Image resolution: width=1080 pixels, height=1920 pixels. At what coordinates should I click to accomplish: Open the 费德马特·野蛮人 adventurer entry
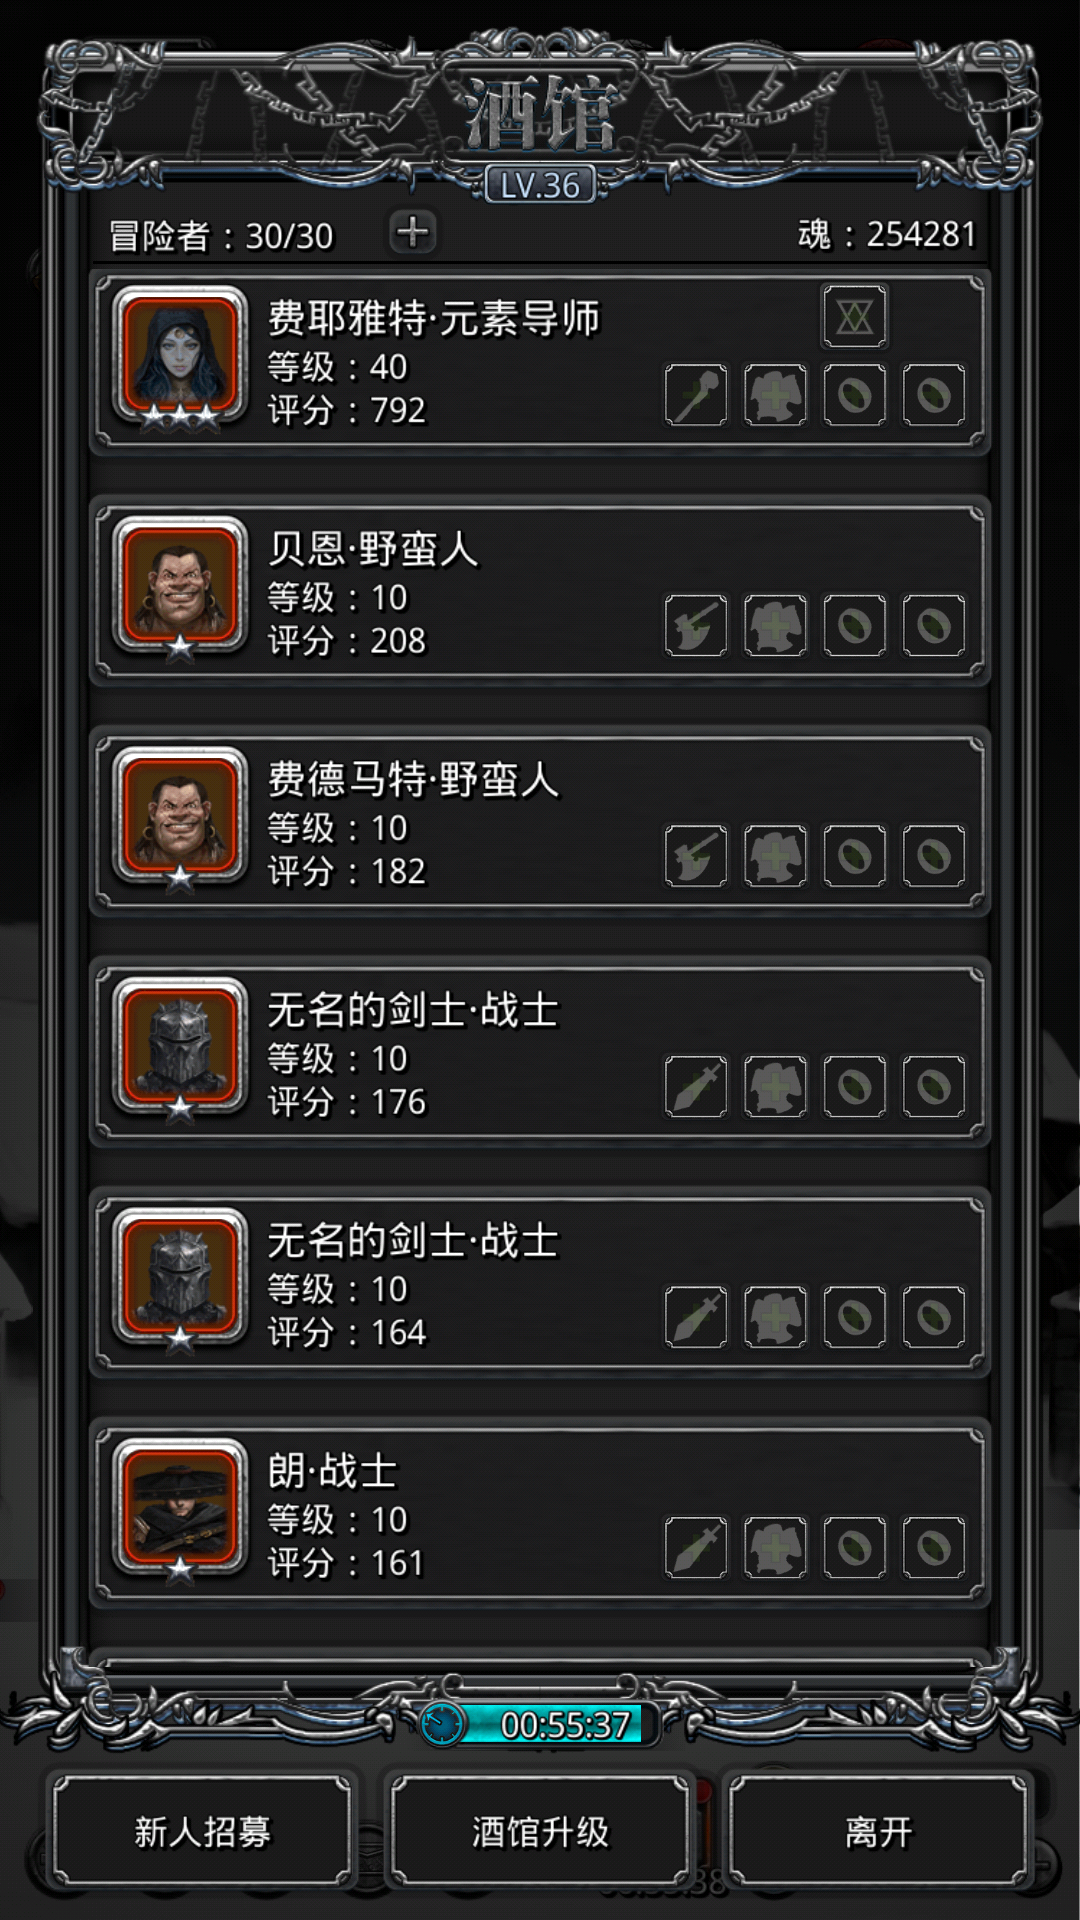[540, 822]
